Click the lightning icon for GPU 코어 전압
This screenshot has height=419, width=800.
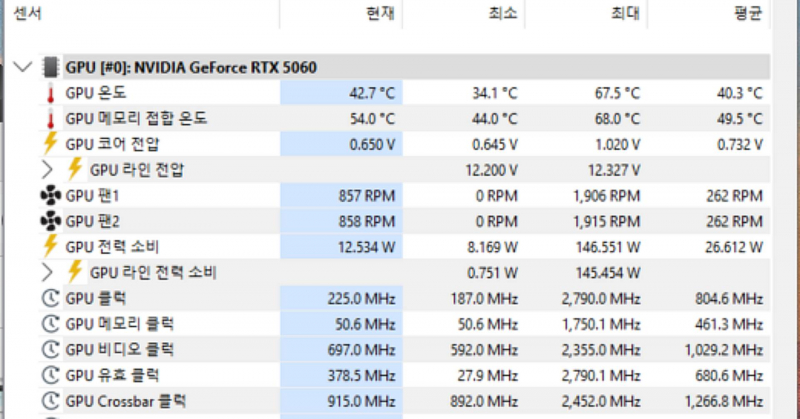(x=50, y=144)
